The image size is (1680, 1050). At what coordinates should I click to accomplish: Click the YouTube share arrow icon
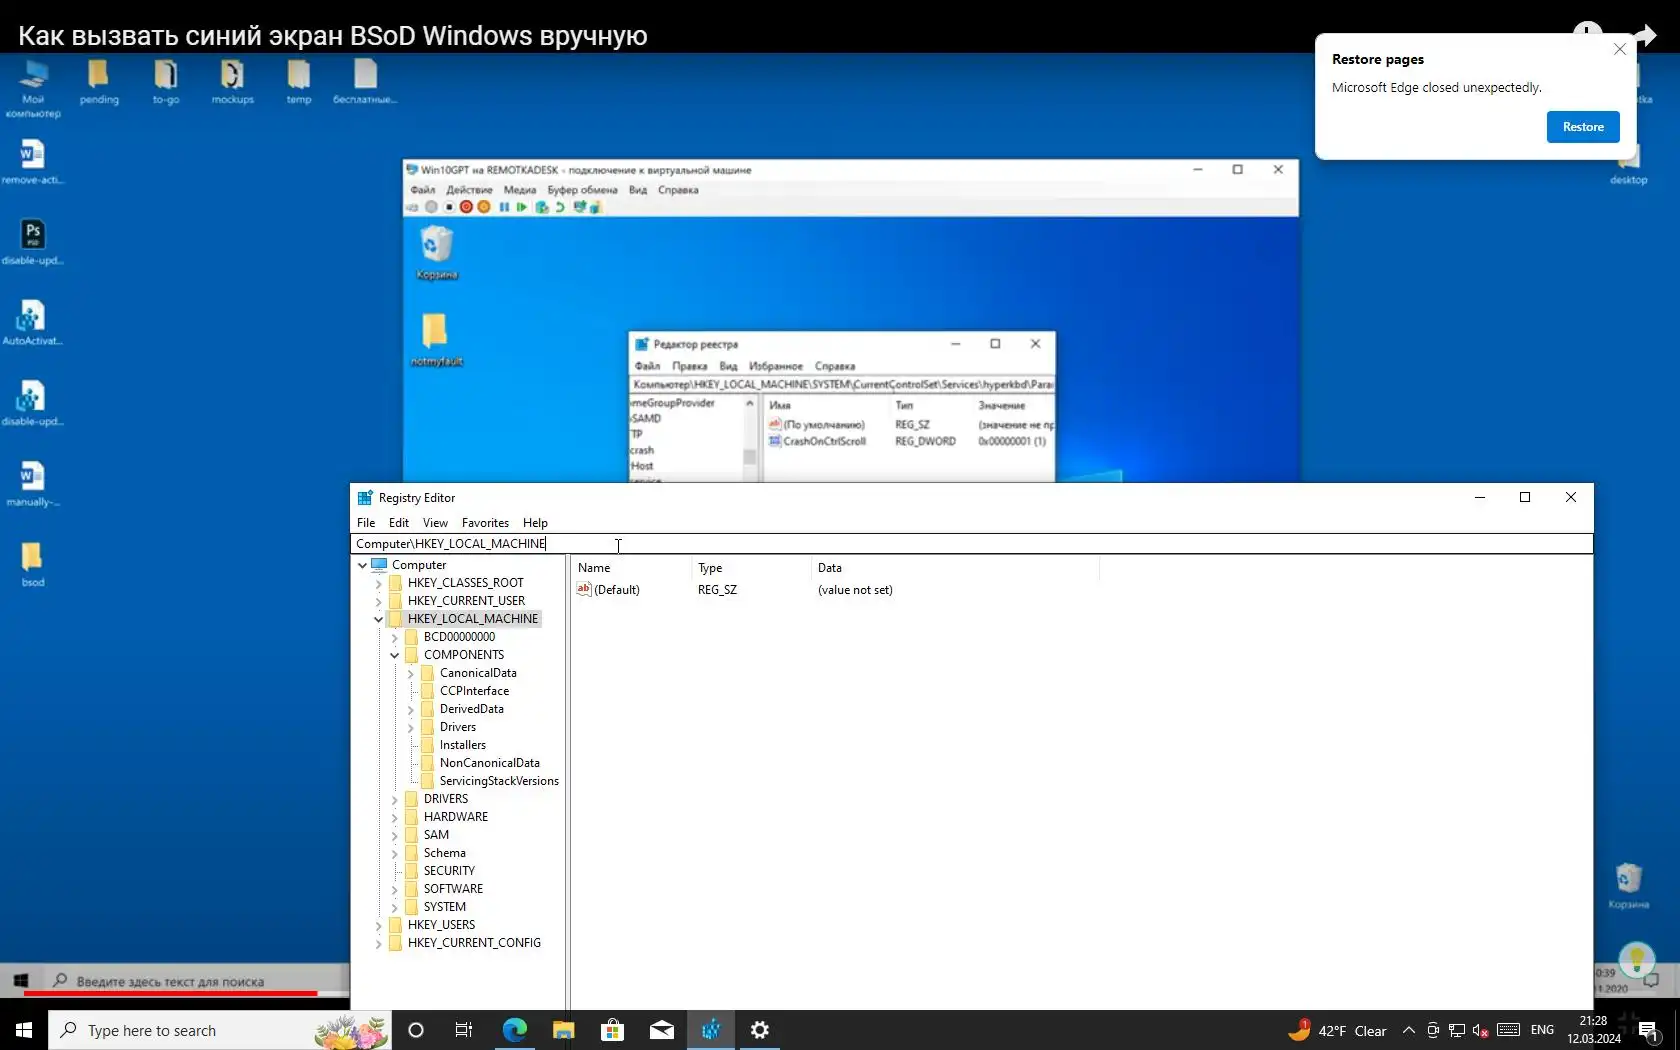point(1646,36)
